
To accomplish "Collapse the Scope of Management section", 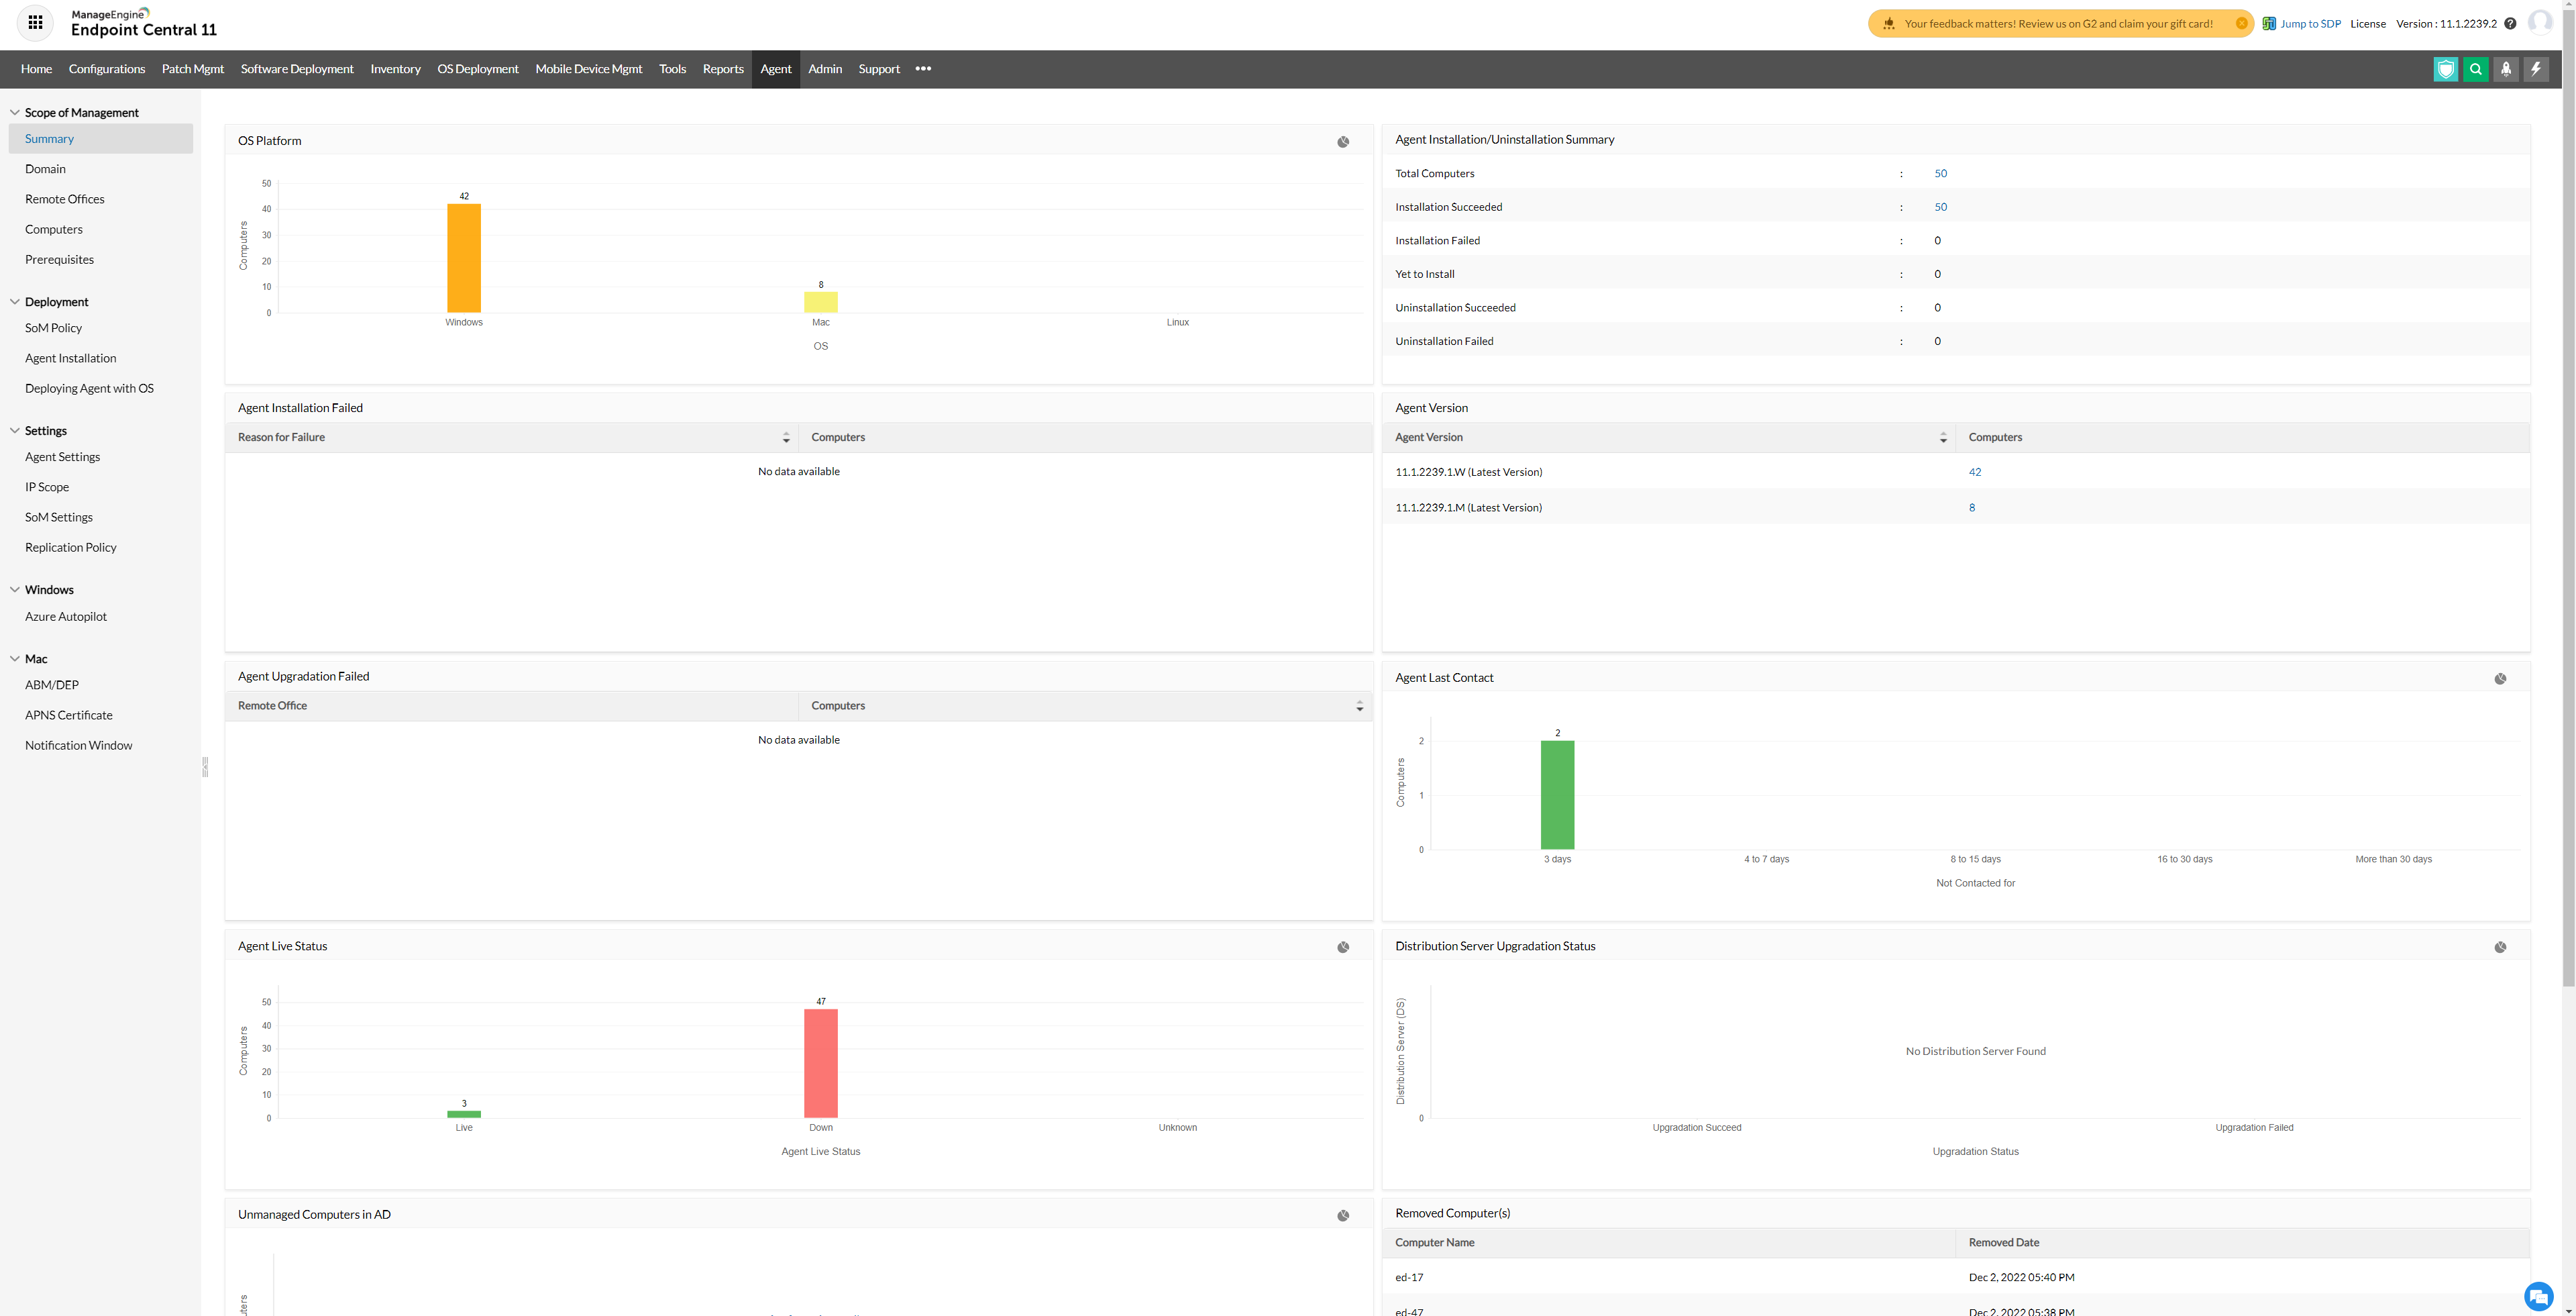I will point(15,113).
